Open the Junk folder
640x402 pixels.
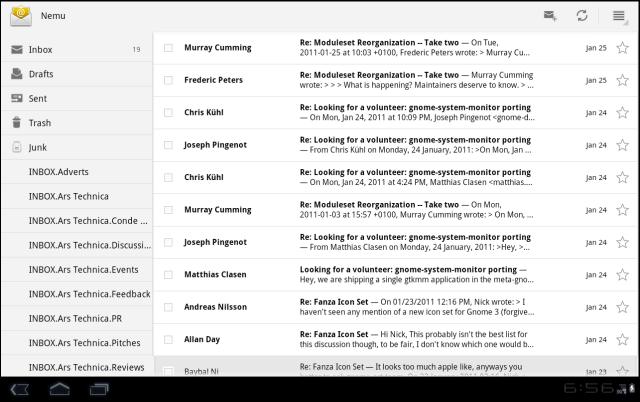(x=76, y=147)
